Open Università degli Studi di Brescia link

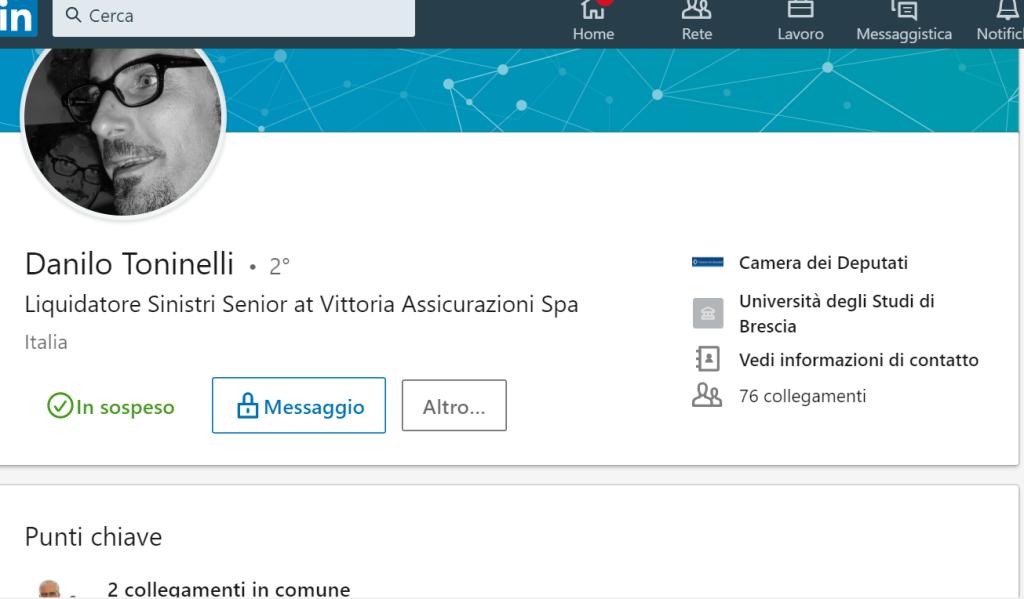pos(837,314)
